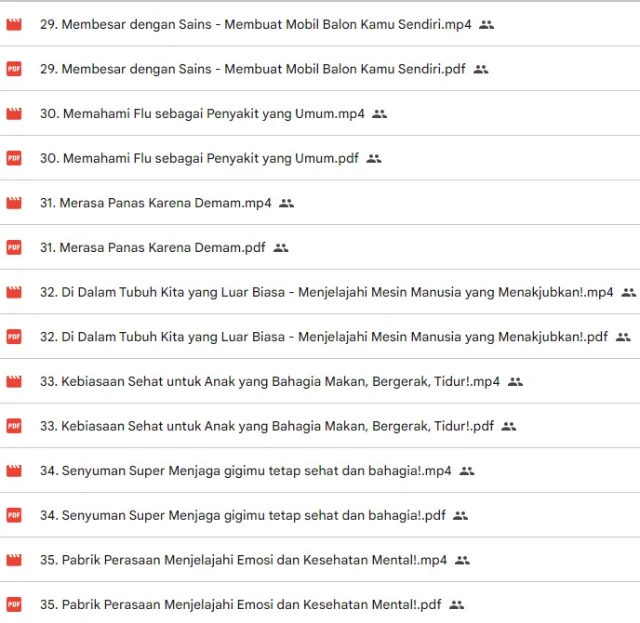Click the video icon for 29. Membesar dengan Sains mp4
Screen dimensions: 640x623
[x=14, y=24]
